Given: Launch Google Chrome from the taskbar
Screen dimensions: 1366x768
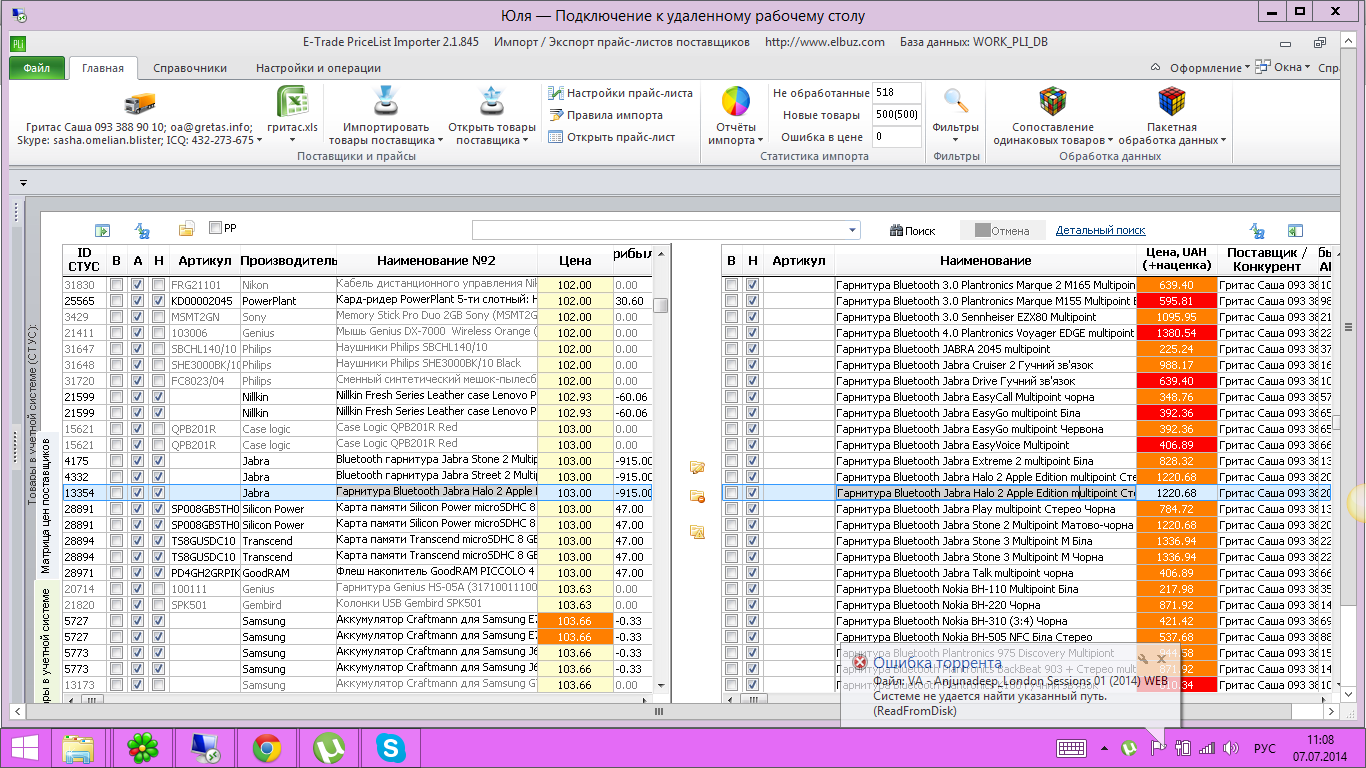Looking at the screenshot, I should 266,748.
